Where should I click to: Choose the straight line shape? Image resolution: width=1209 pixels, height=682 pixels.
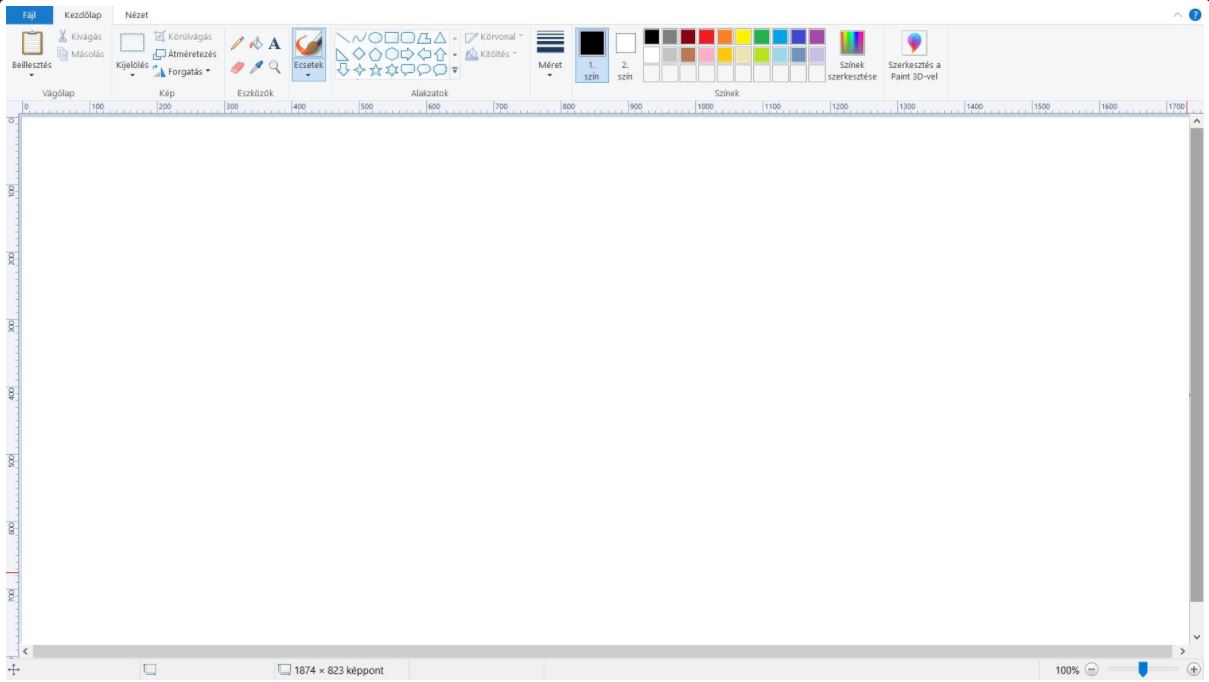tap(342, 37)
